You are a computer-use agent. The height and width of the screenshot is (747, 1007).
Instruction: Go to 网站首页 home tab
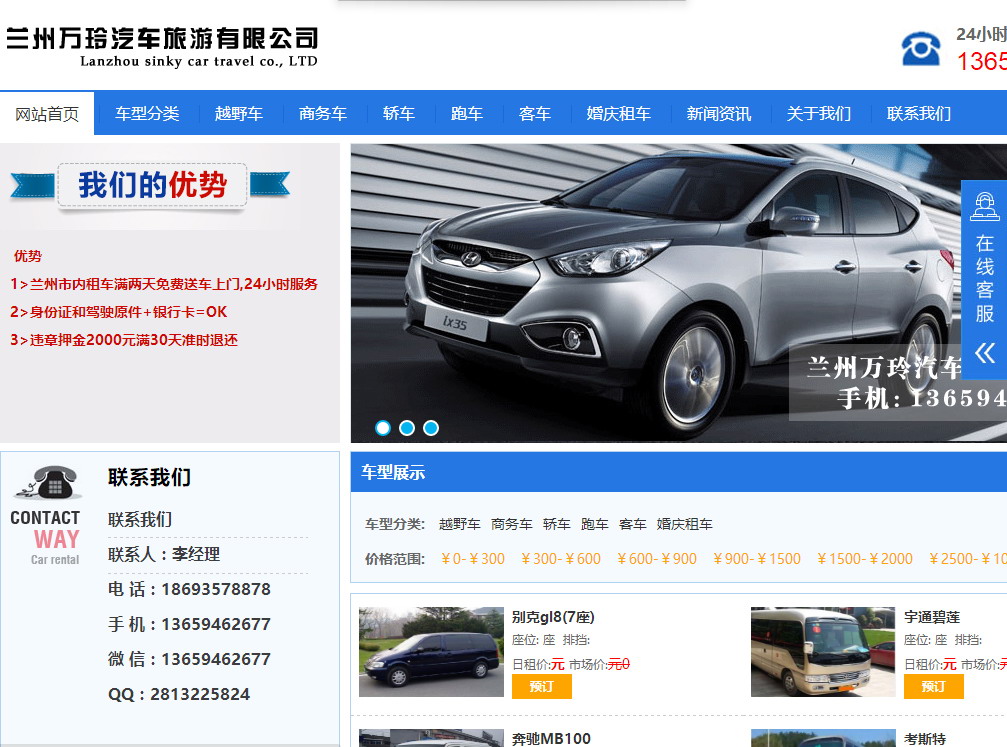[x=47, y=114]
